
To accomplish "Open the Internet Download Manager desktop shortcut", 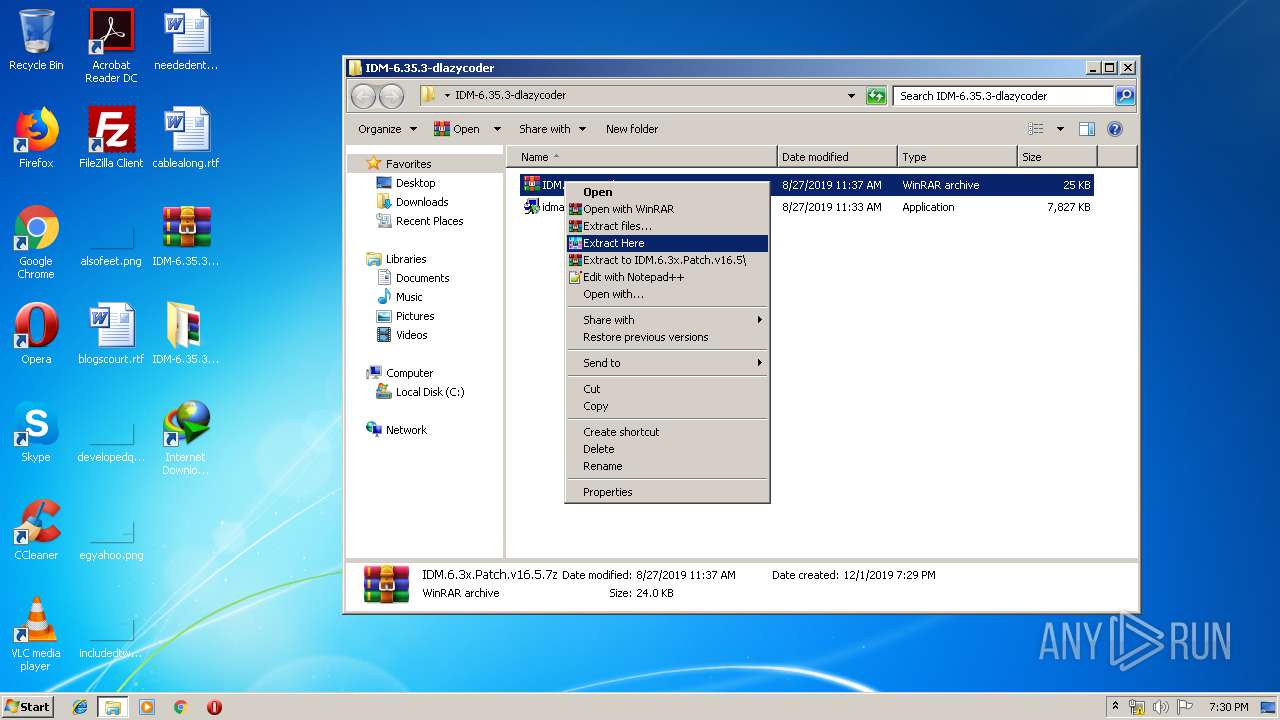I will (186, 438).
